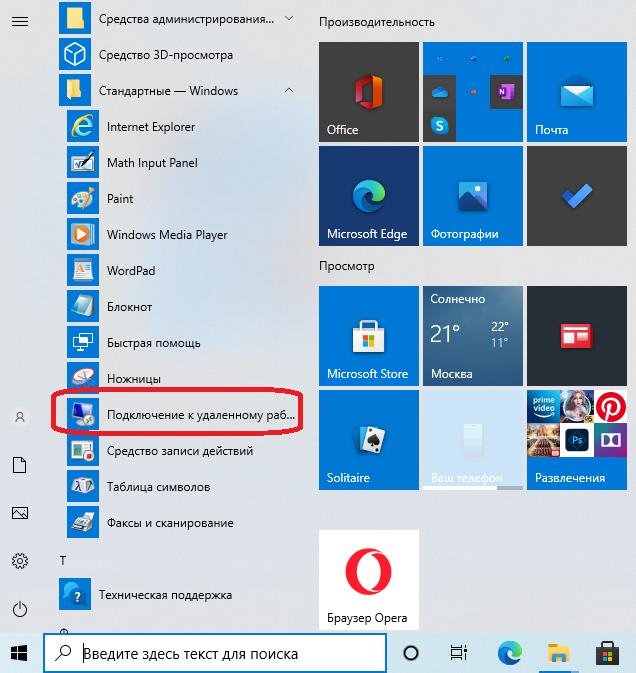
Task: Open the Ваш телефон tile
Action: (473, 440)
